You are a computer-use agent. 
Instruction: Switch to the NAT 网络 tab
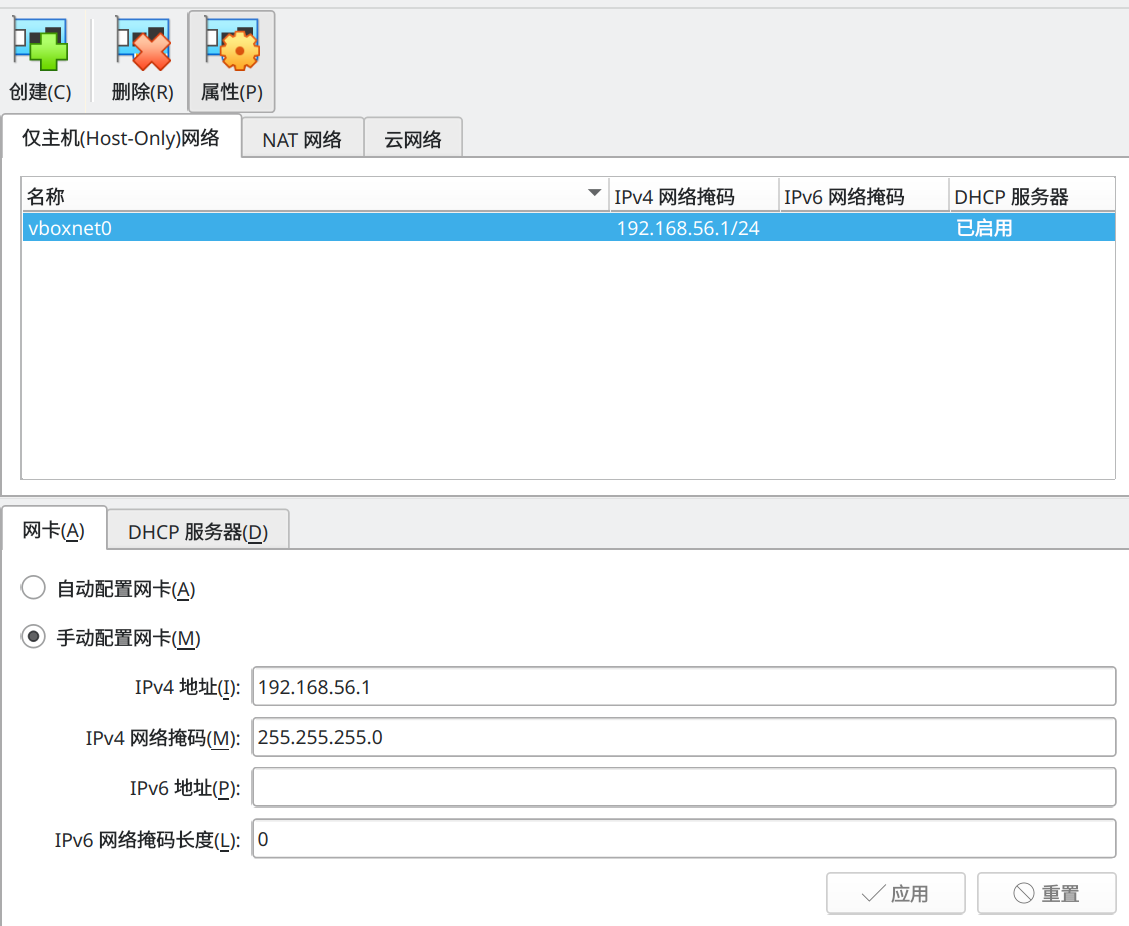pyautogui.click(x=302, y=139)
